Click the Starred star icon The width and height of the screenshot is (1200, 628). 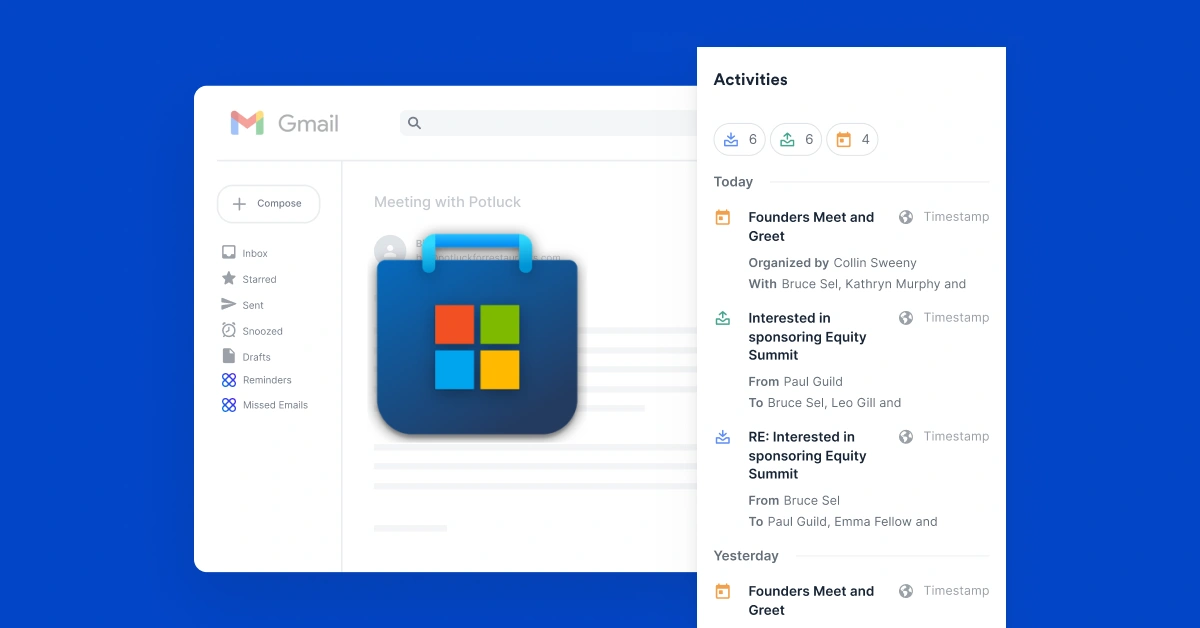click(229, 278)
